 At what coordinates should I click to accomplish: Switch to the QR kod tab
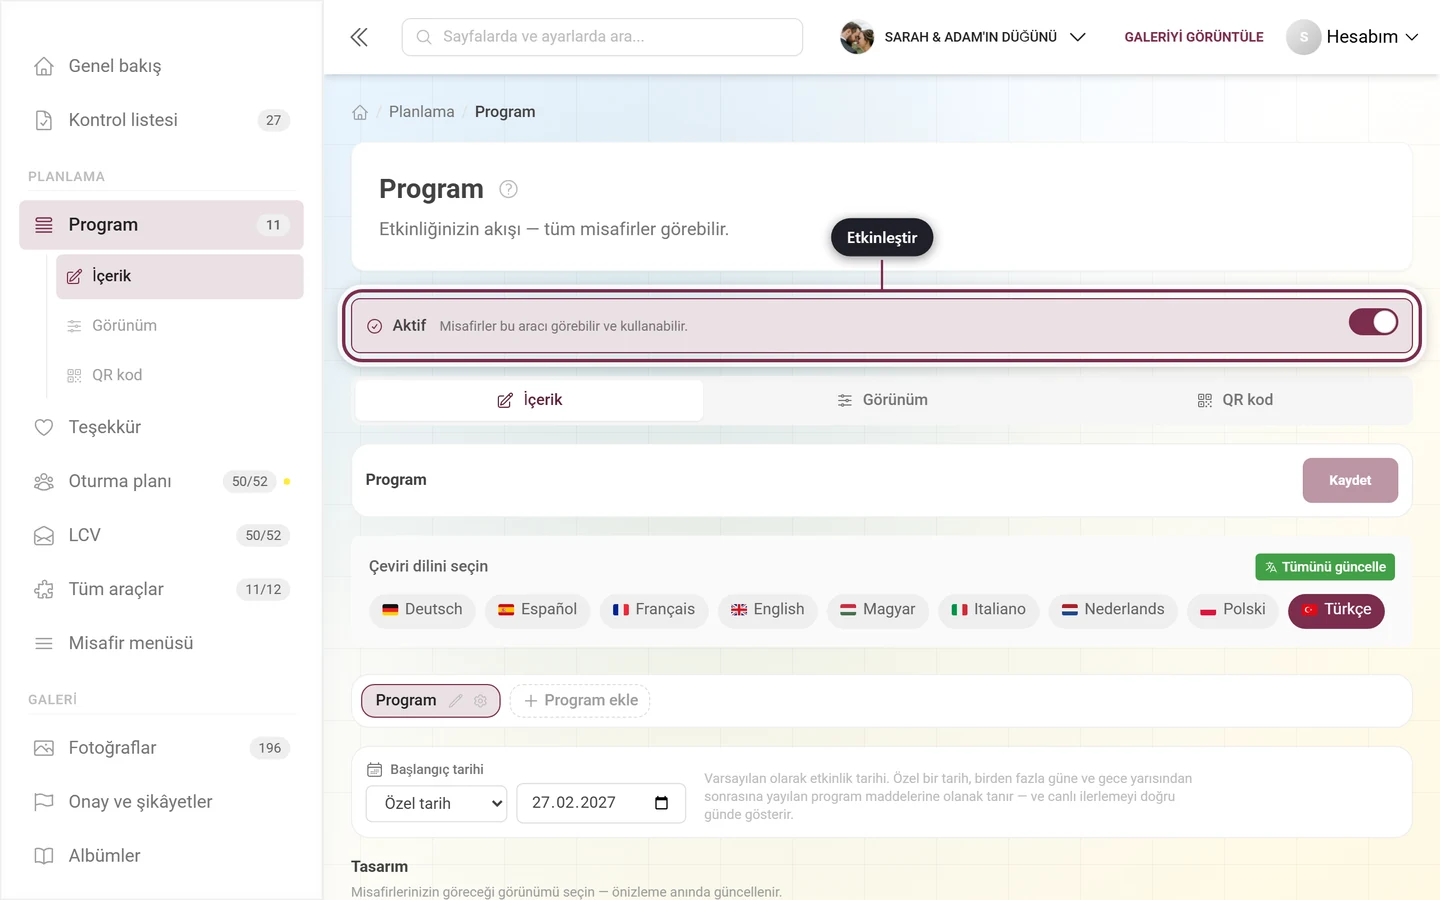tap(1235, 400)
